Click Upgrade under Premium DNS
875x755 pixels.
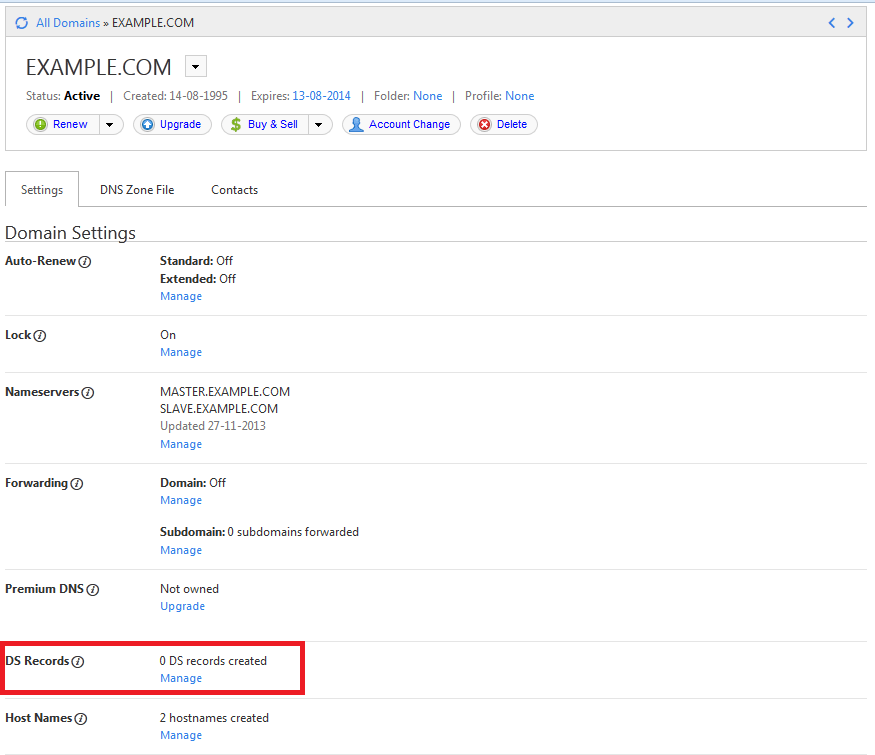pos(182,606)
